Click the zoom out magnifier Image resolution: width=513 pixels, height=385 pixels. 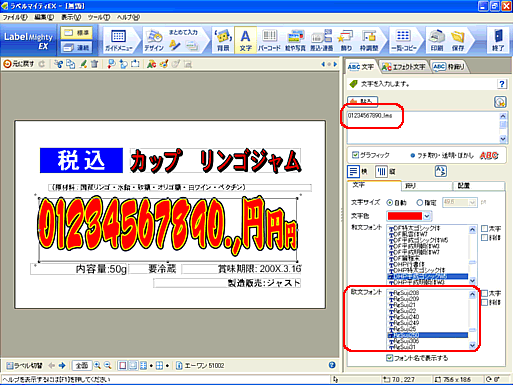(x=108, y=366)
